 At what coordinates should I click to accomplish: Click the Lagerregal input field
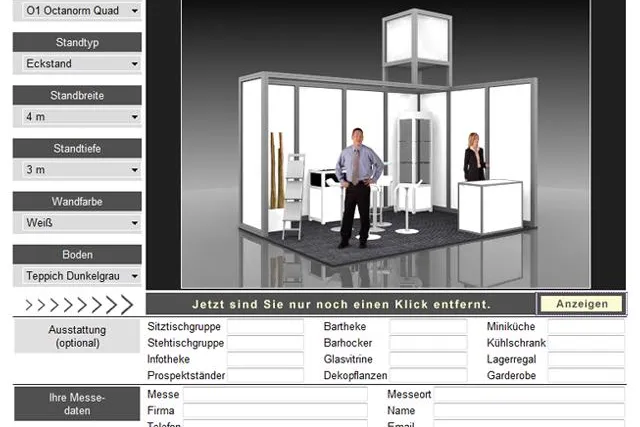click(x=586, y=359)
